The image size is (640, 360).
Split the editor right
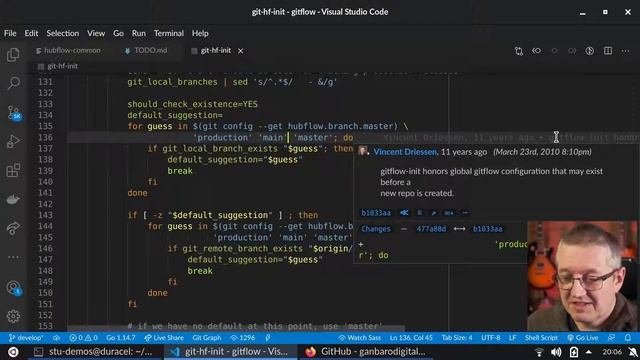pos(608,51)
